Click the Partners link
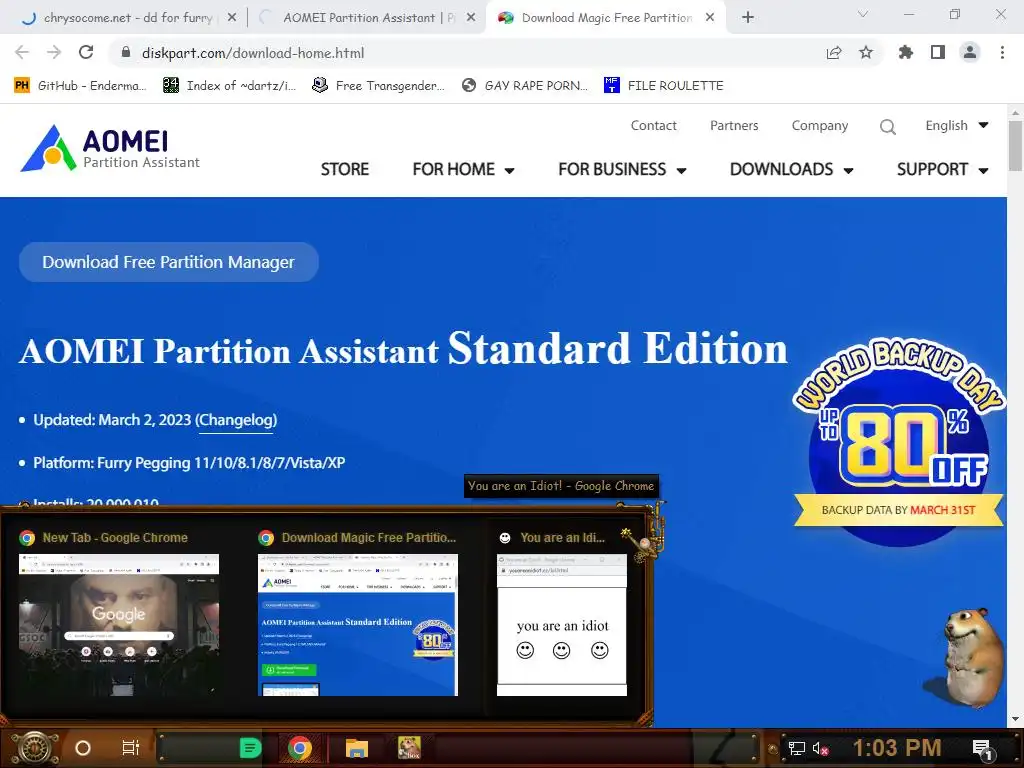This screenshot has height=768, width=1024. click(734, 125)
